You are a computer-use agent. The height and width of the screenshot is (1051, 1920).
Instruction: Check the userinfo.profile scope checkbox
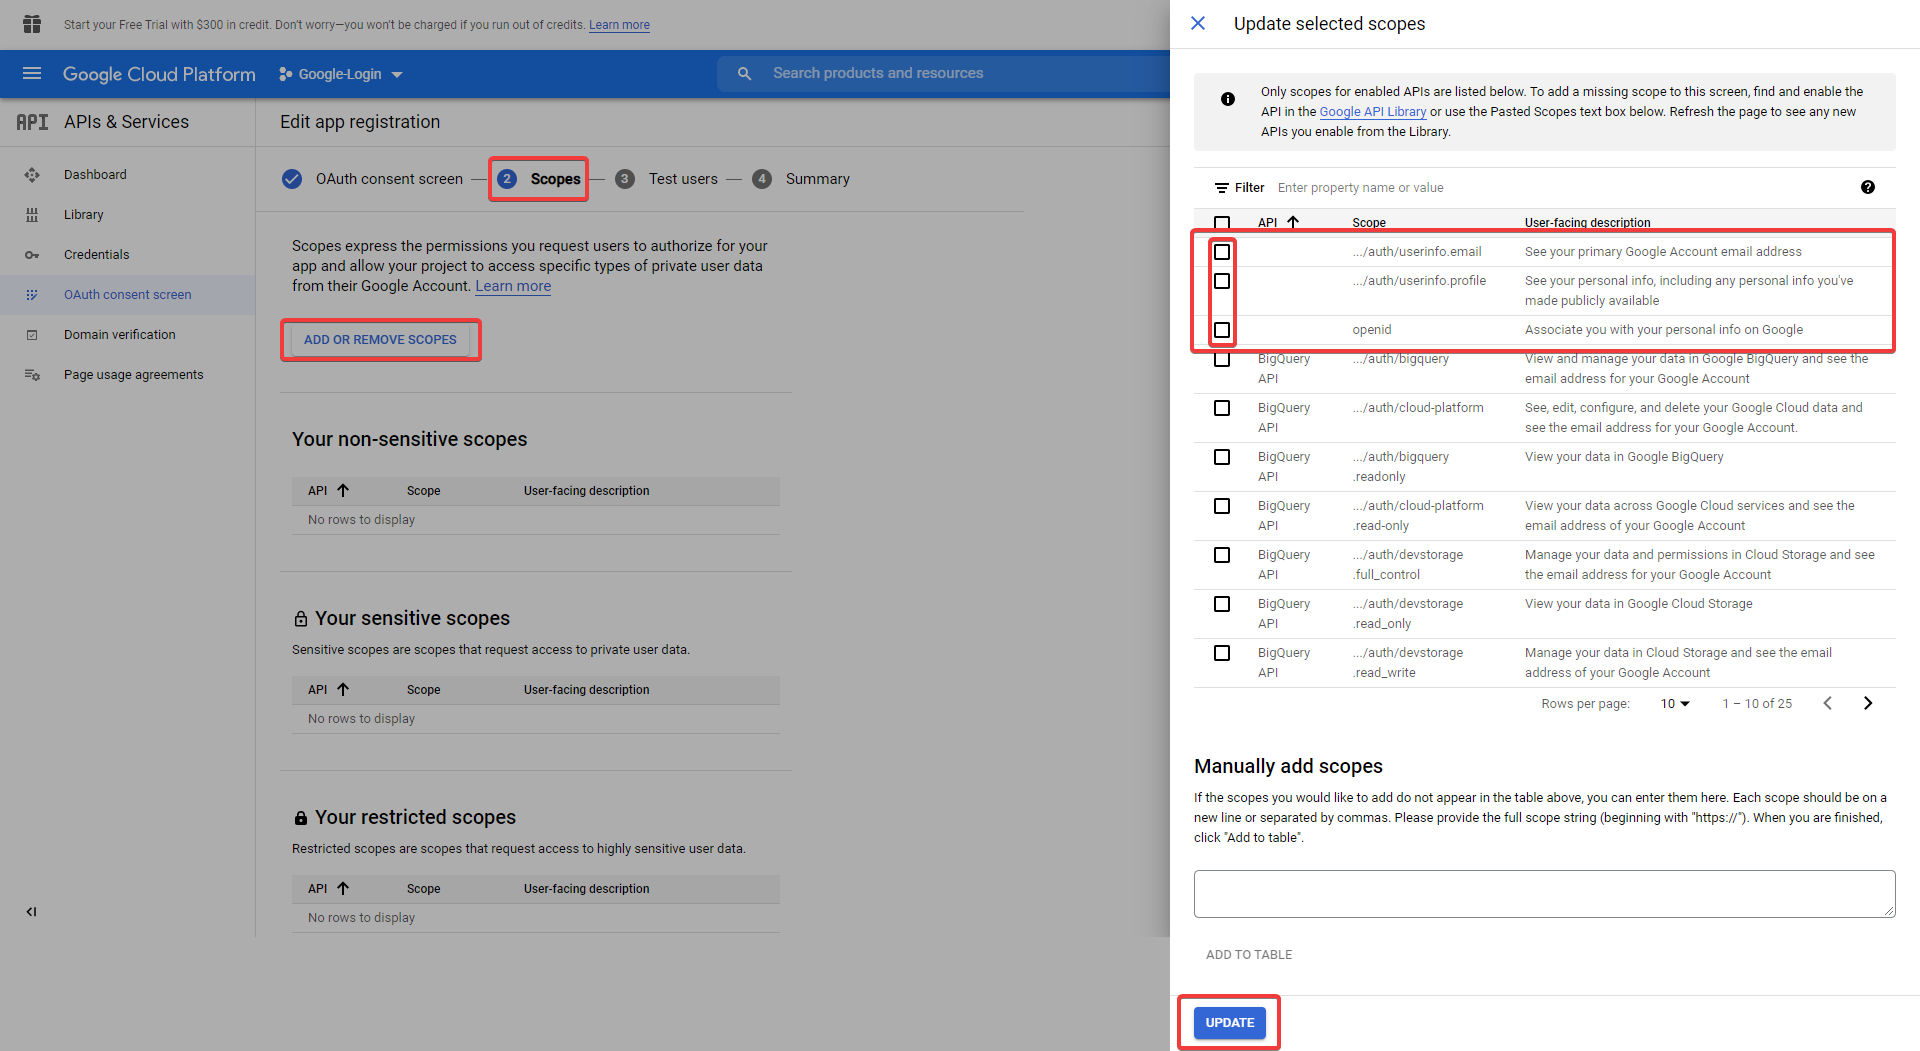point(1222,281)
